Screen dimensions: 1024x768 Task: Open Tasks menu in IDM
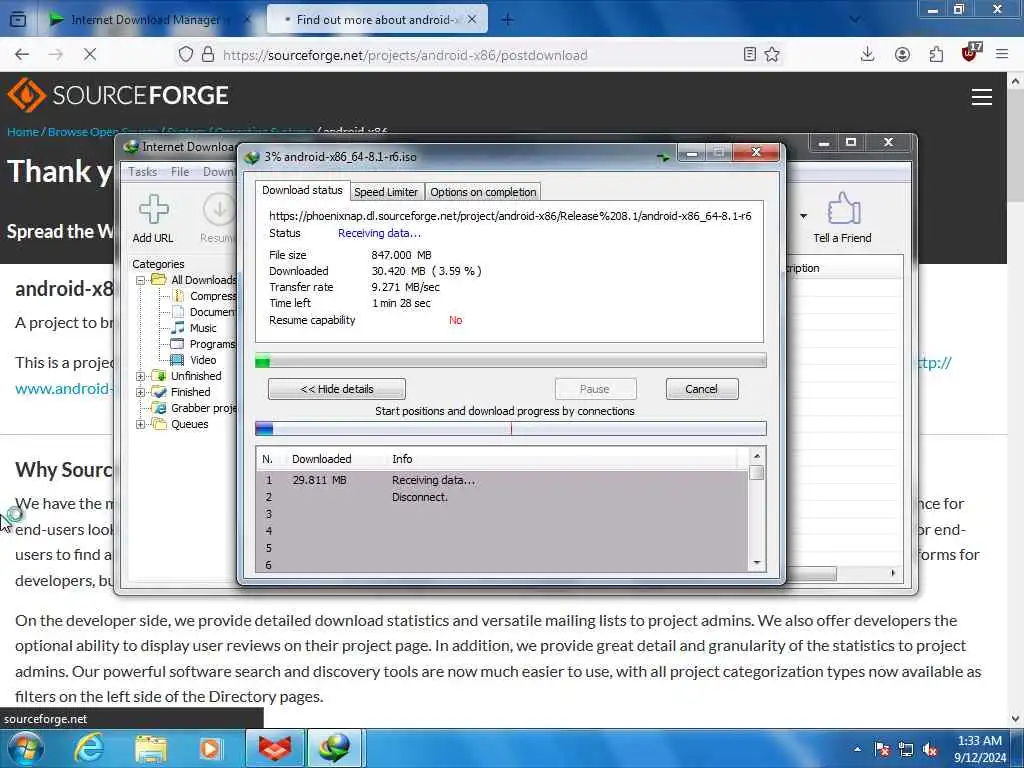(142, 172)
